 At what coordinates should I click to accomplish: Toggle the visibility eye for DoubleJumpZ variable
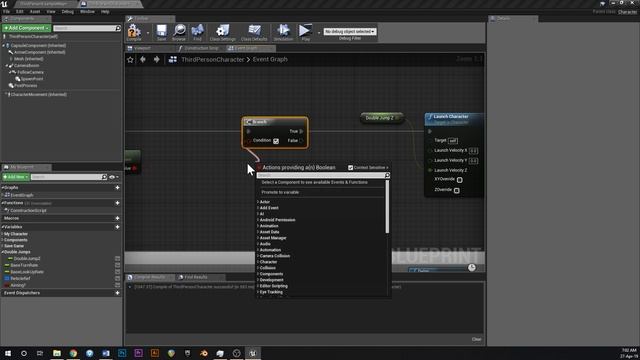point(118,259)
